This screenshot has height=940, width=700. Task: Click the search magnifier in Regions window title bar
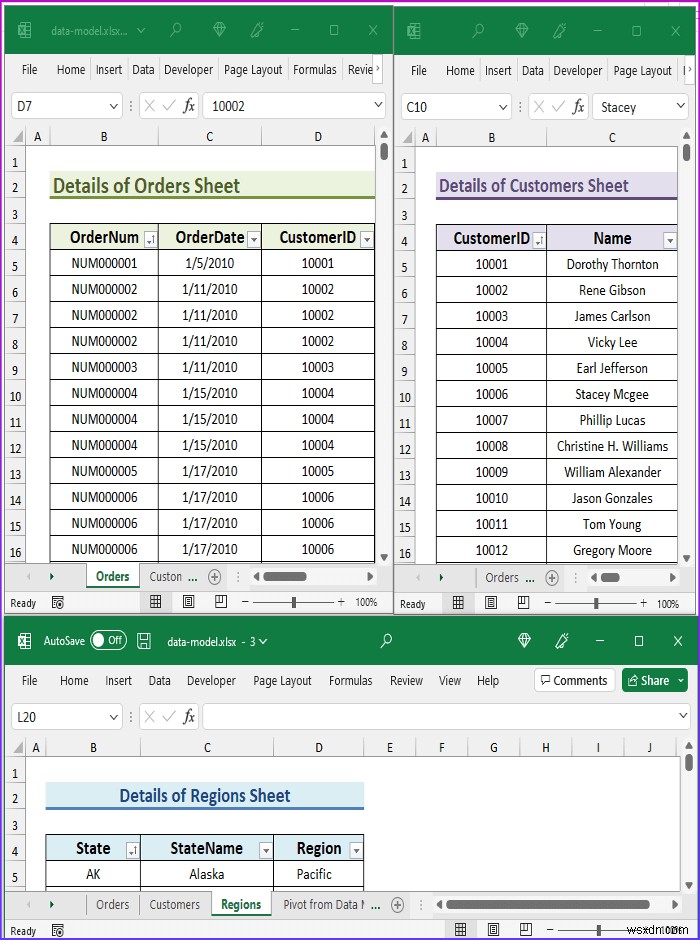click(x=387, y=641)
